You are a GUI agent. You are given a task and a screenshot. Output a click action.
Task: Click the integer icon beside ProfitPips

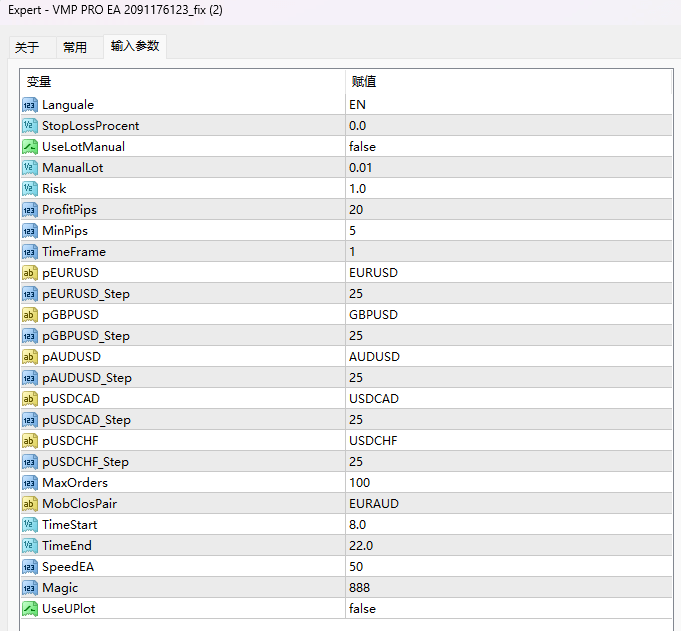coord(30,210)
